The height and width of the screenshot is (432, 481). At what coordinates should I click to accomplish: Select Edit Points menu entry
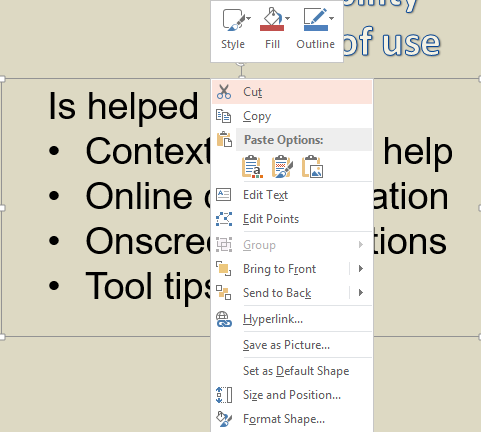[292, 219]
